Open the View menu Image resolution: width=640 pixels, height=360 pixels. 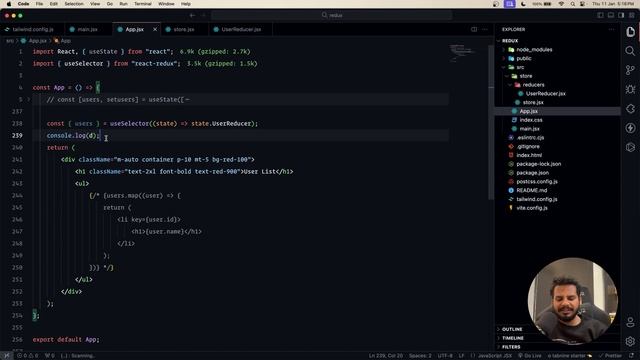[x=95, y=4]
